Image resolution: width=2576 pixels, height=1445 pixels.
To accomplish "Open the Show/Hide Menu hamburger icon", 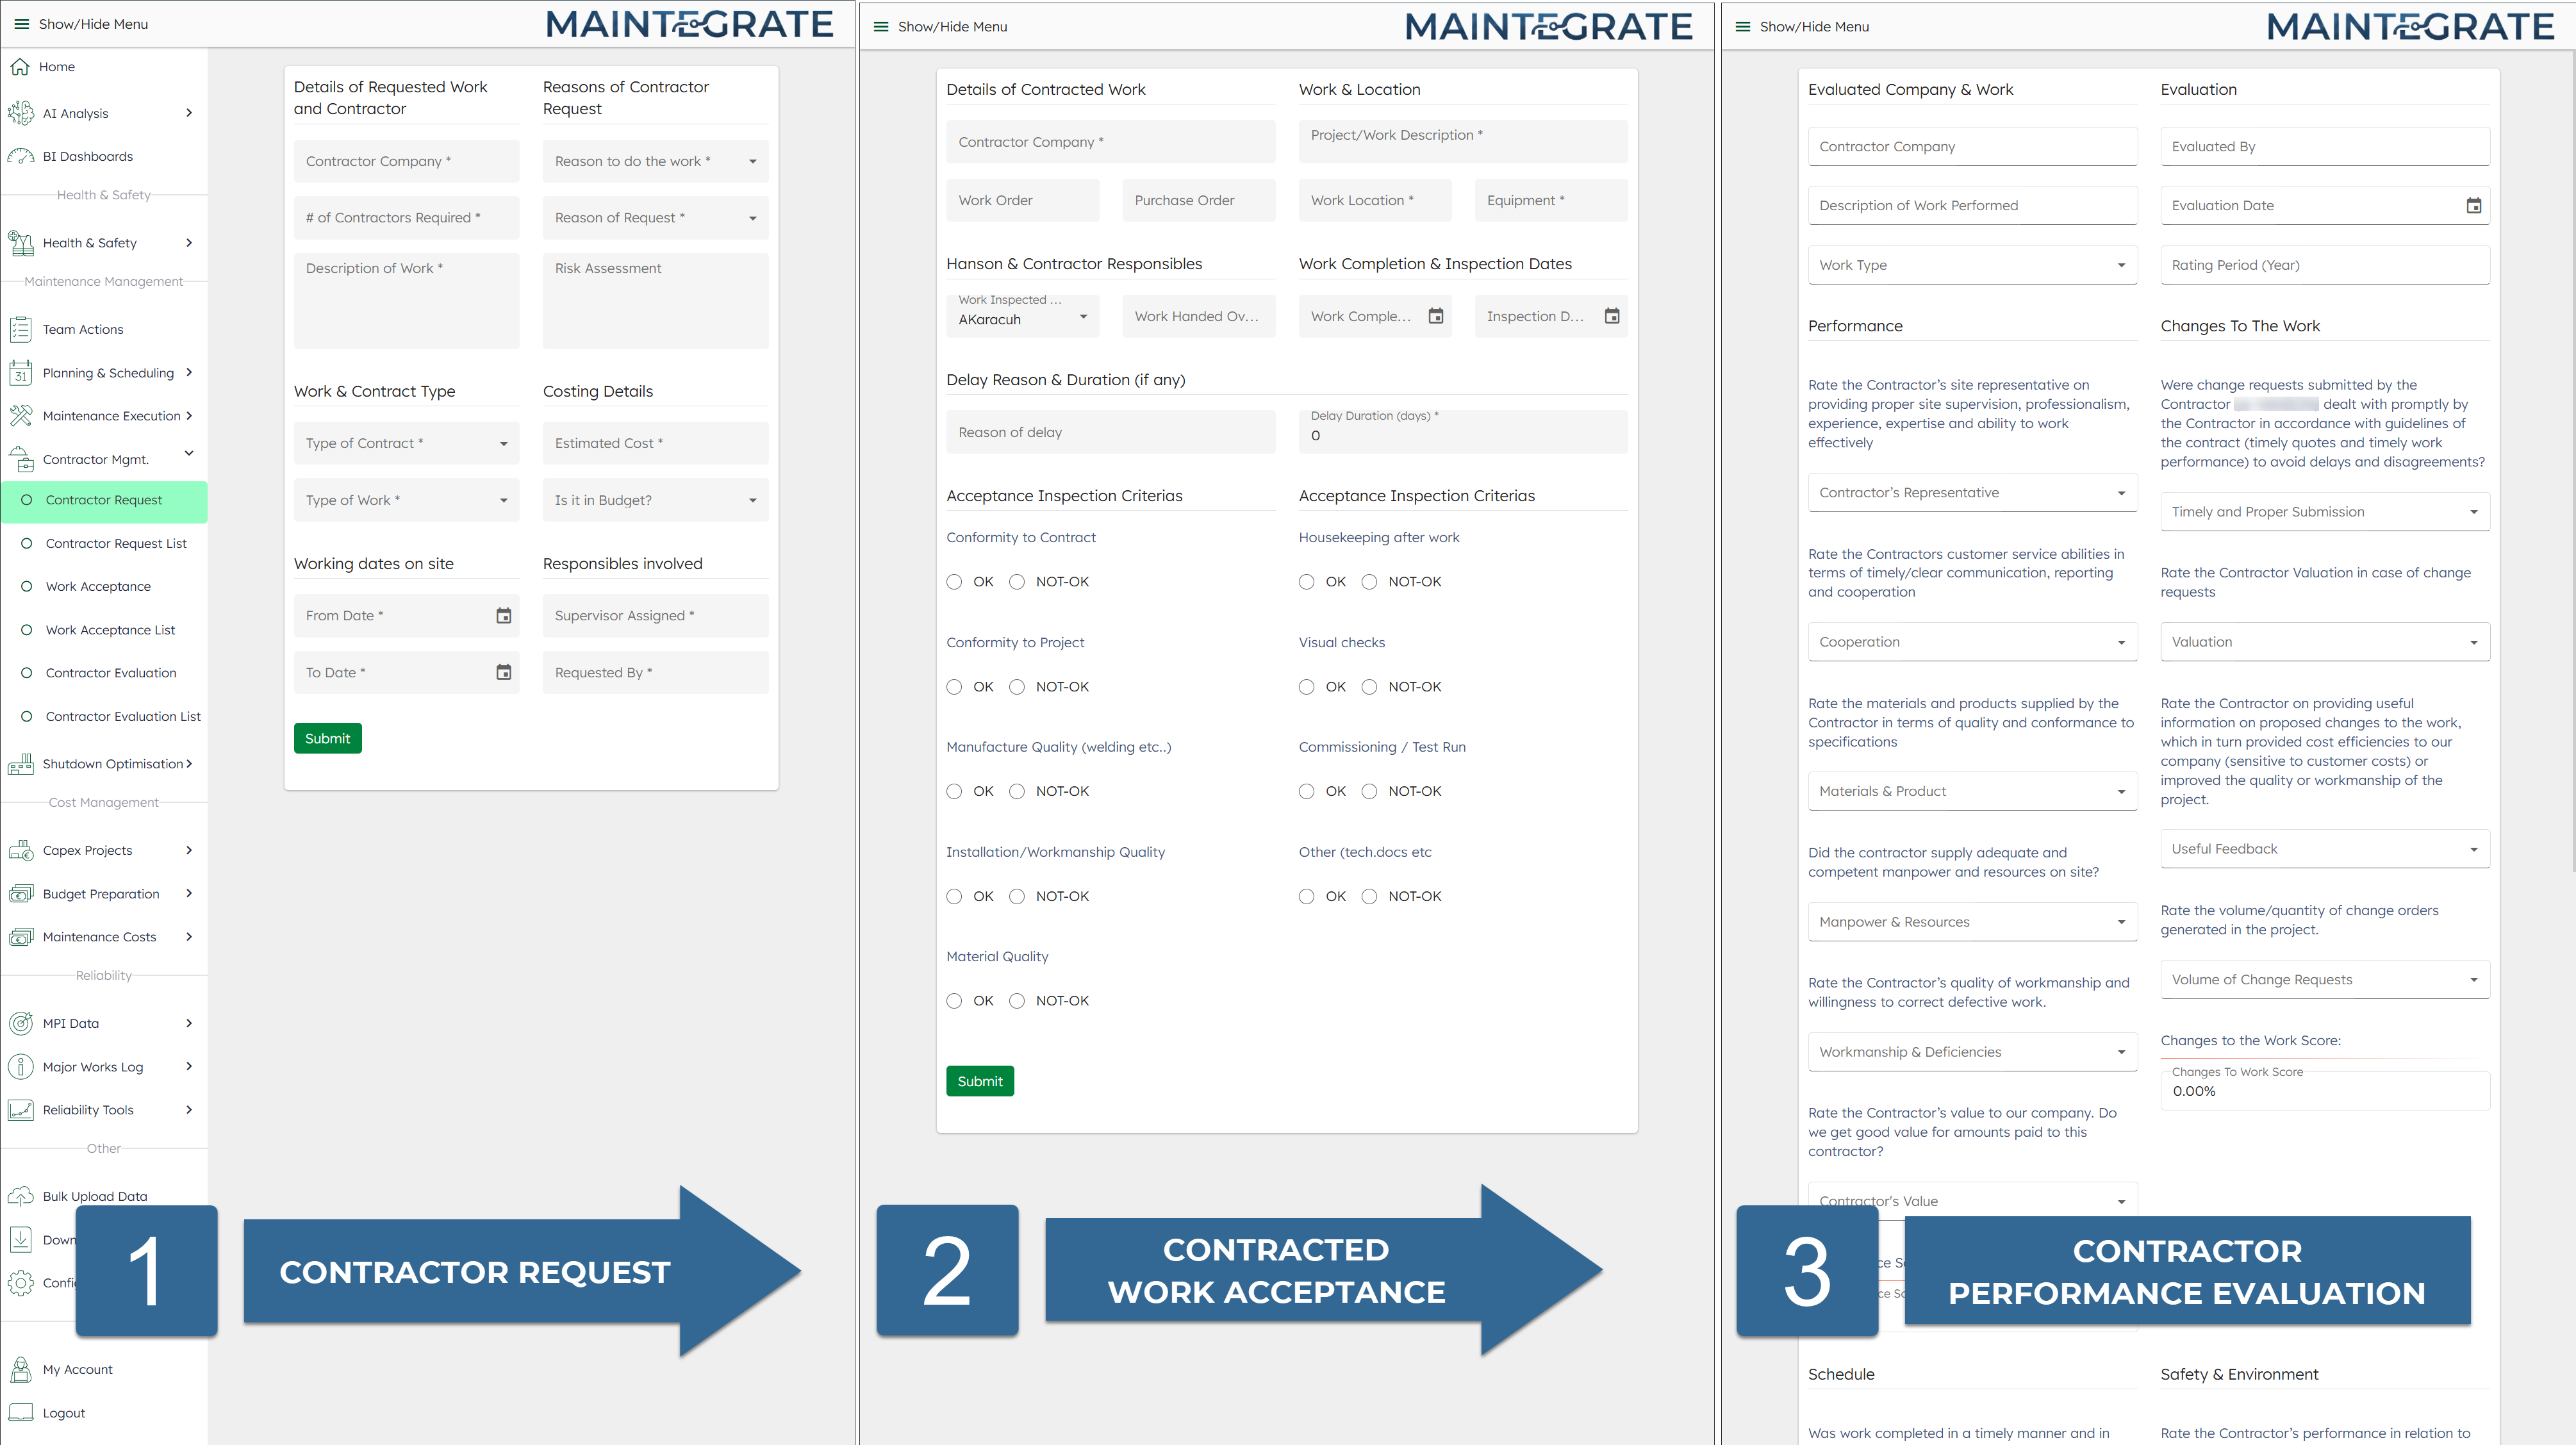I will [21, 24].
